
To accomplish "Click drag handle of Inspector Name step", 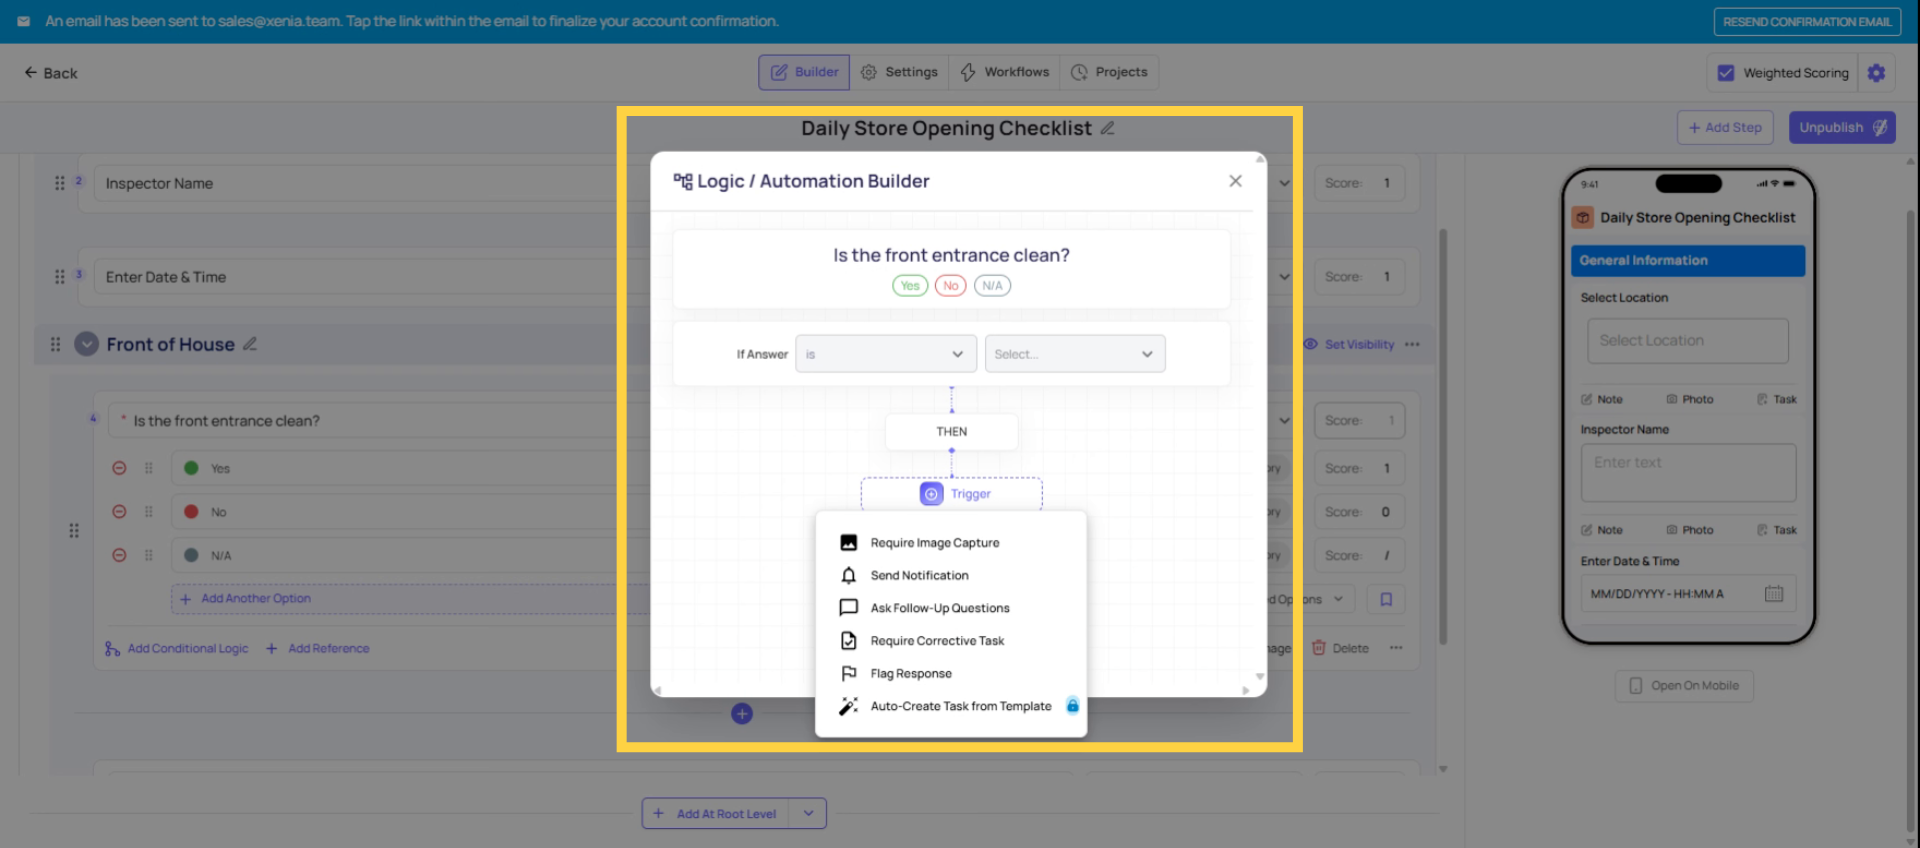I will [59, 183].
